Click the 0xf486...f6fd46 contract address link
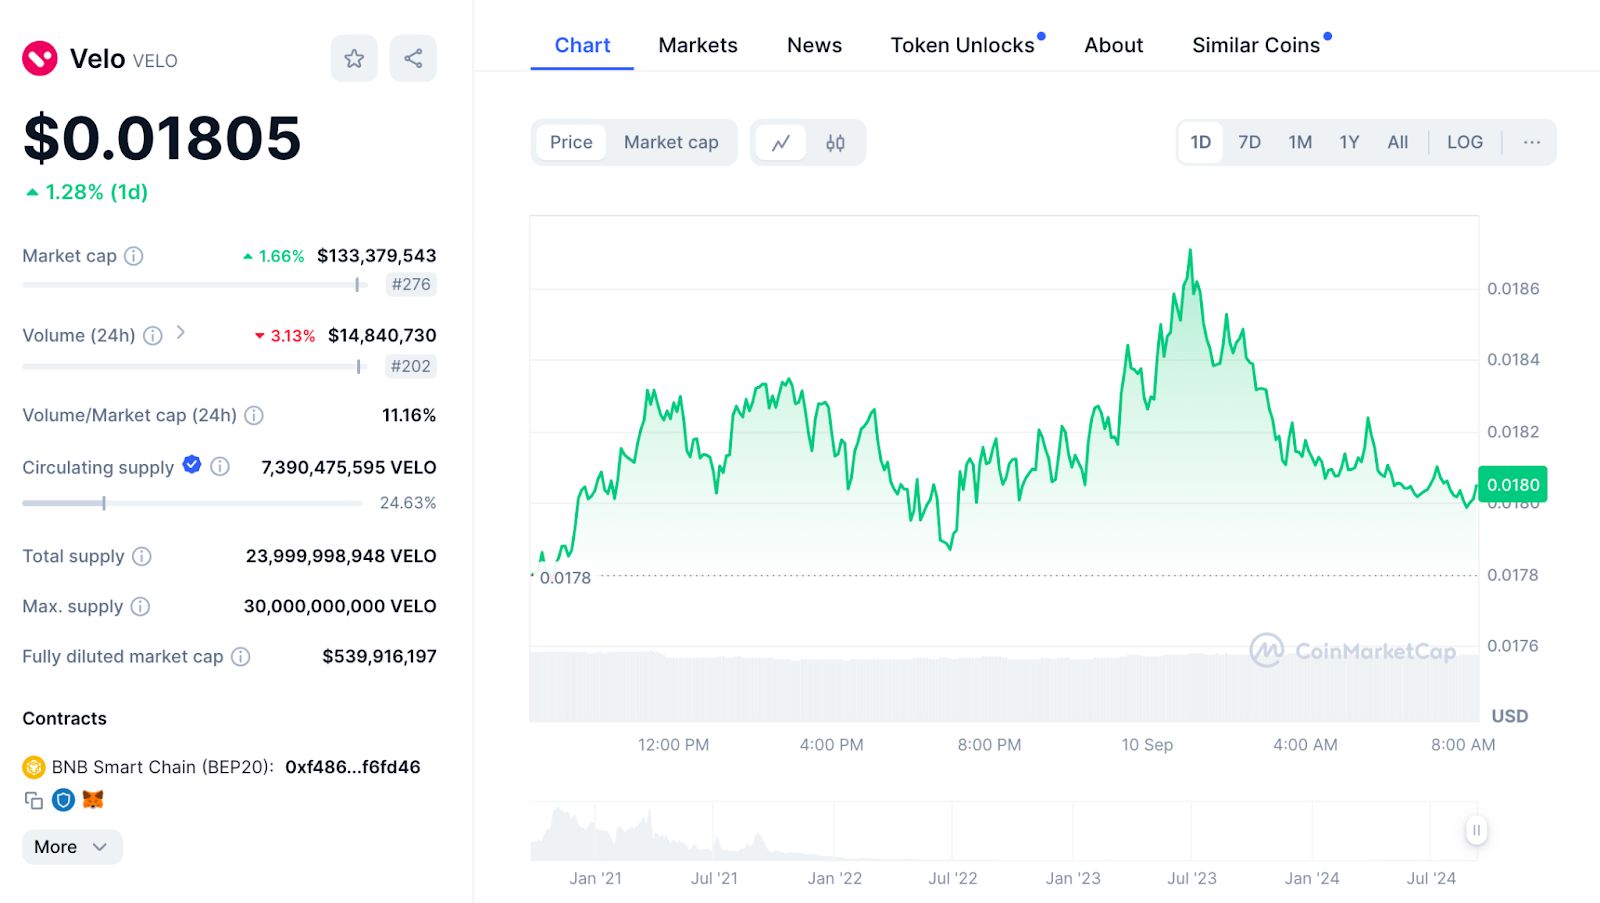Viewport: 1600px width, 903px height. pos(352,767)
